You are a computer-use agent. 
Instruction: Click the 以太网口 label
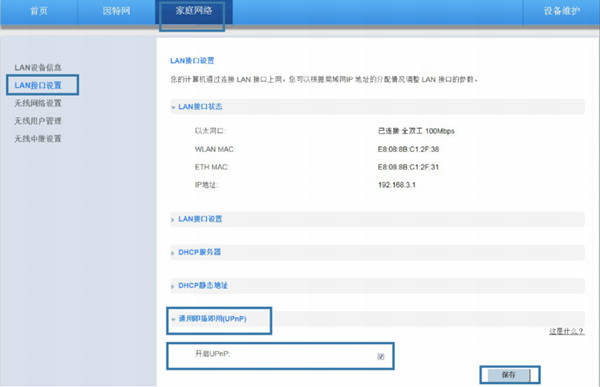(210, 131)
